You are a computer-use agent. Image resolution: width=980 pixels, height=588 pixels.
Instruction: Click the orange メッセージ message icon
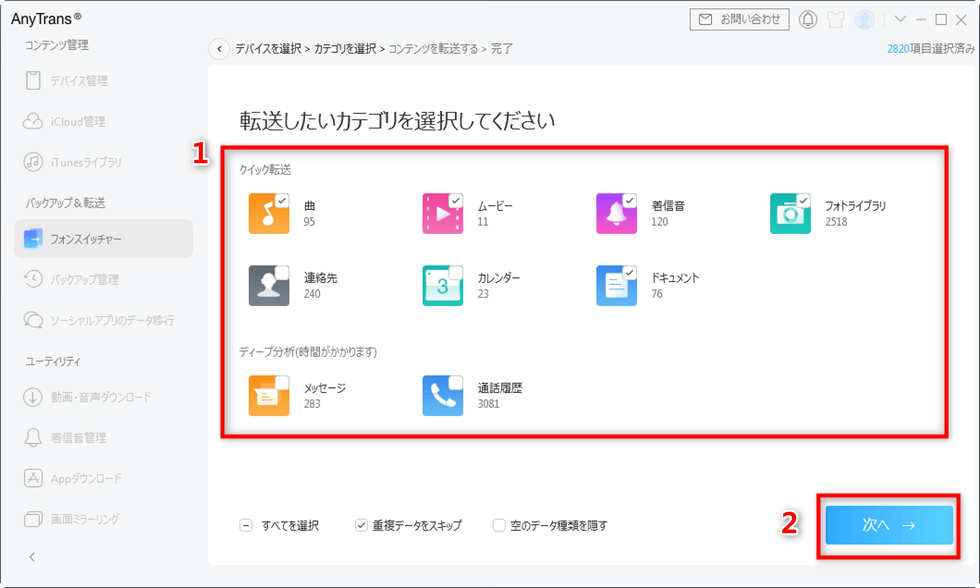point(269,396)
